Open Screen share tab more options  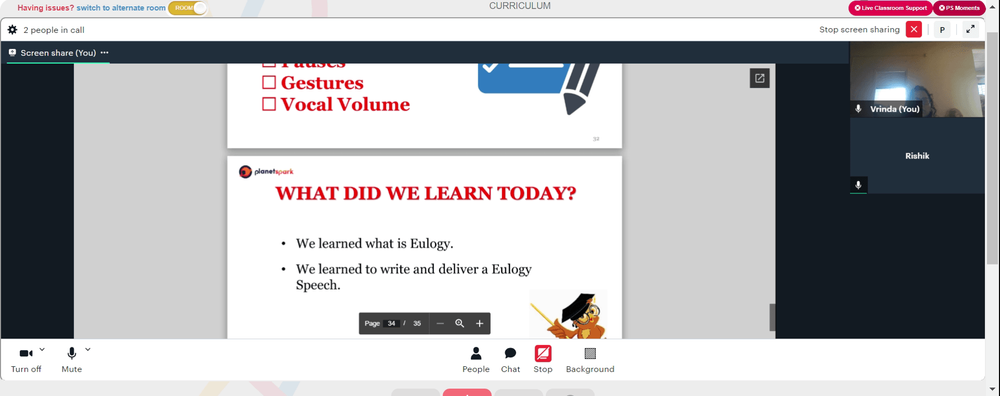click(x=105, y=53)
